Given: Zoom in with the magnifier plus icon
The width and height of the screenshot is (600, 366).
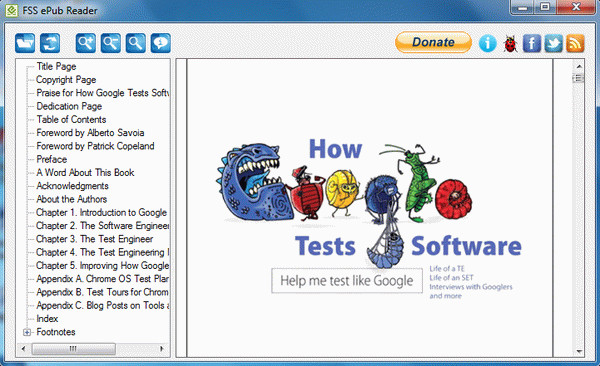Looking at the screenshot, I should click(86, 43).
